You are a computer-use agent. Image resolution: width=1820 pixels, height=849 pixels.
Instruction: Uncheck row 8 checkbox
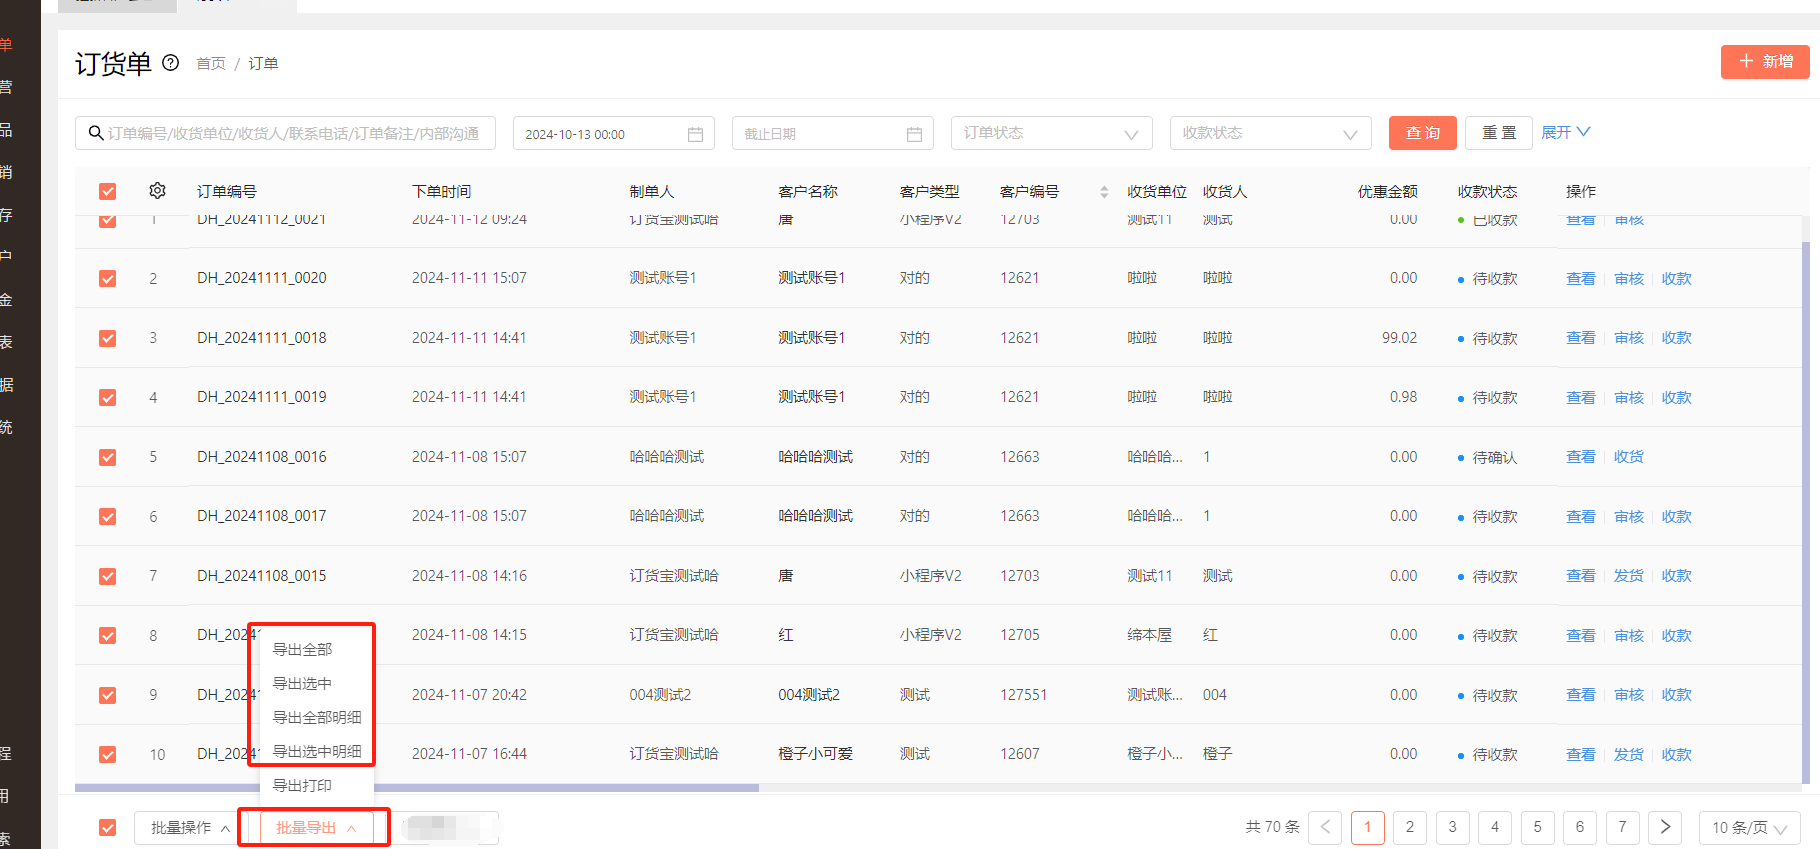pos(108,635)
